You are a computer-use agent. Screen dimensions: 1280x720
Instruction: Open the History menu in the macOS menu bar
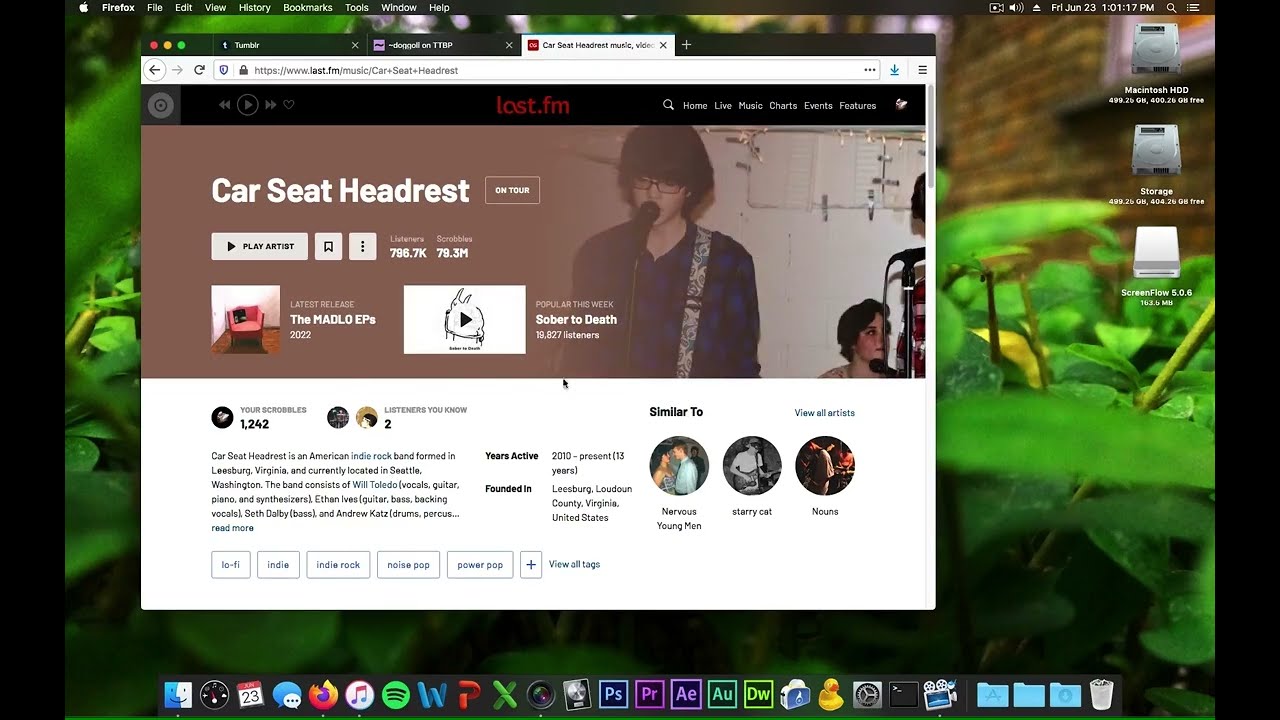[x=254, y=7]
